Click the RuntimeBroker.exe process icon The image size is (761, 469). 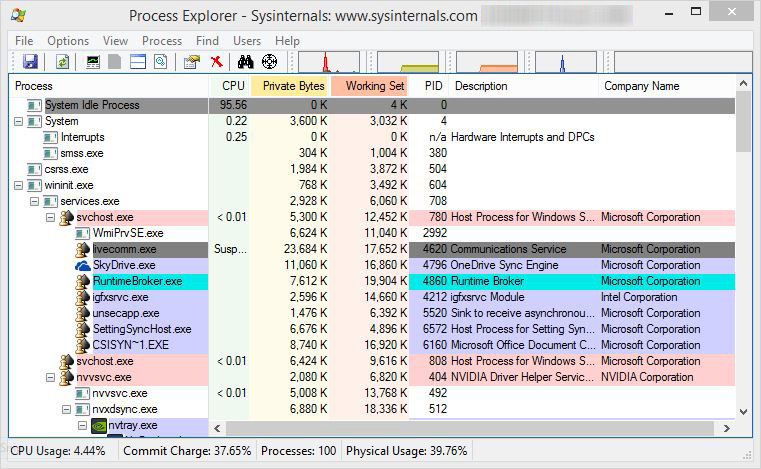(83, 281)
